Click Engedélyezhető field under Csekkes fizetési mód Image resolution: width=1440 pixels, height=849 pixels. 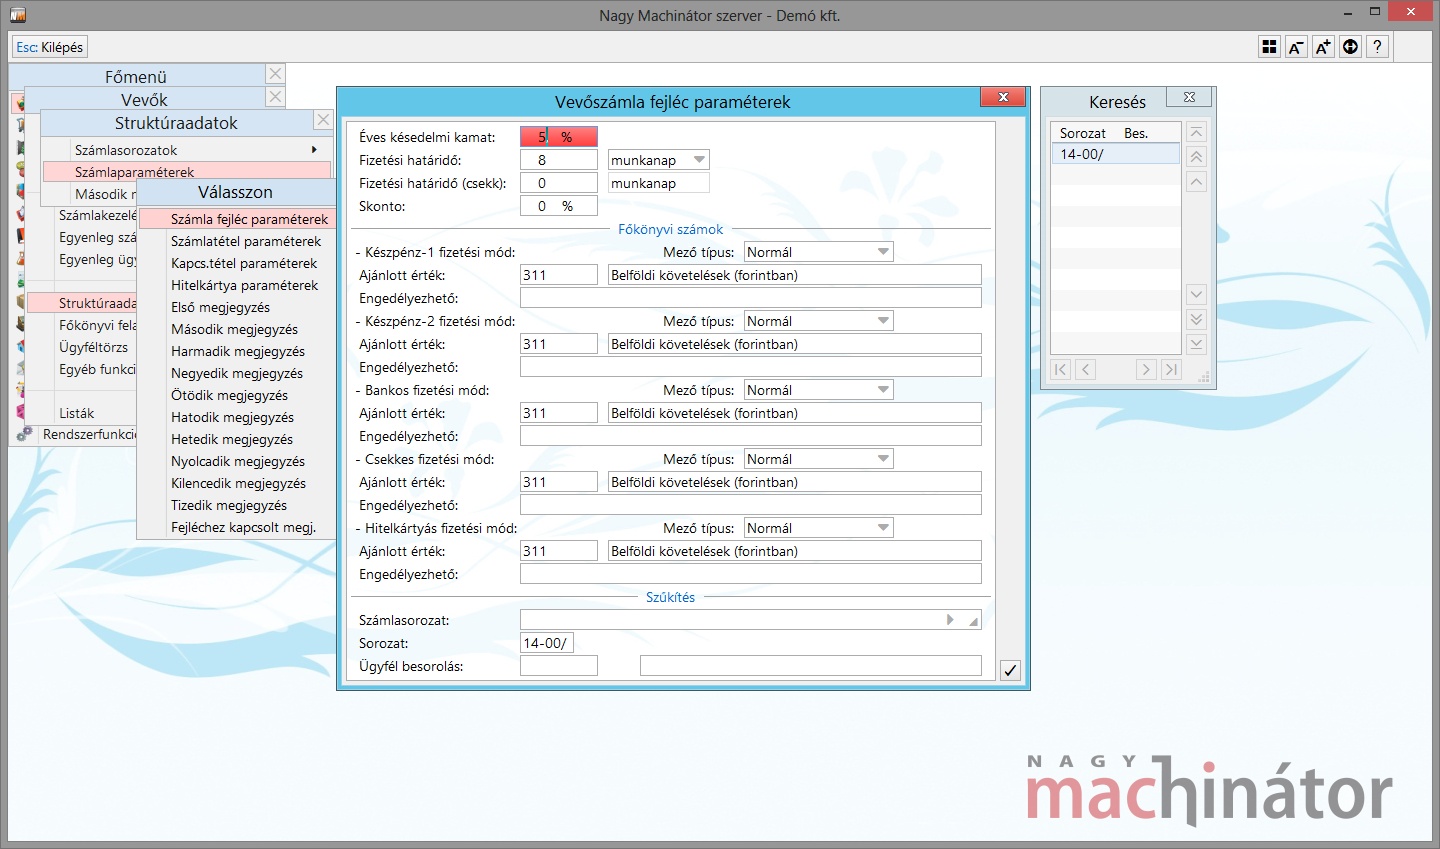coord(751,505)
